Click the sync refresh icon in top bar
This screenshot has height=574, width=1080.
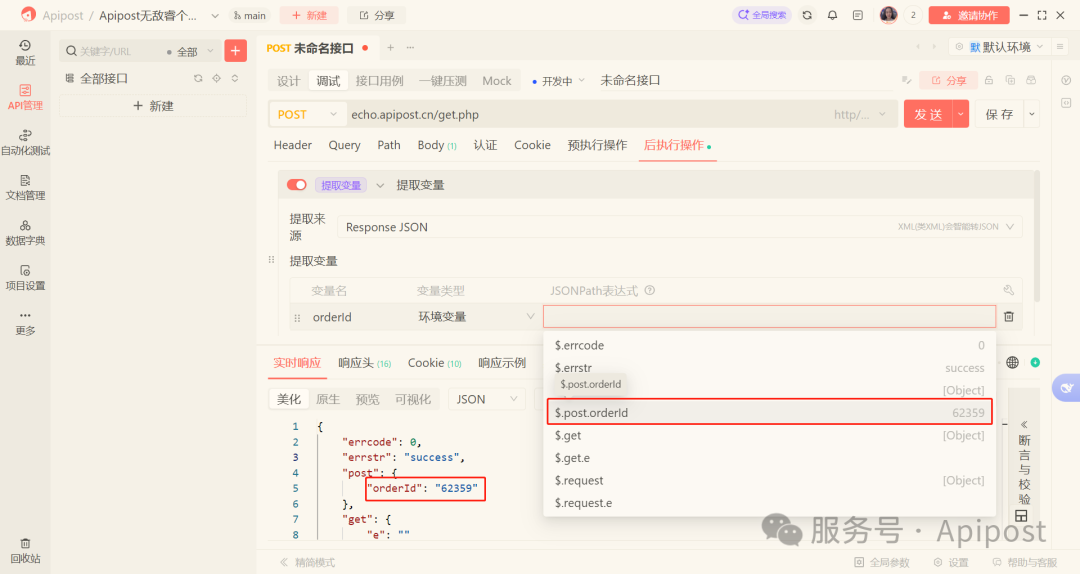807,15
